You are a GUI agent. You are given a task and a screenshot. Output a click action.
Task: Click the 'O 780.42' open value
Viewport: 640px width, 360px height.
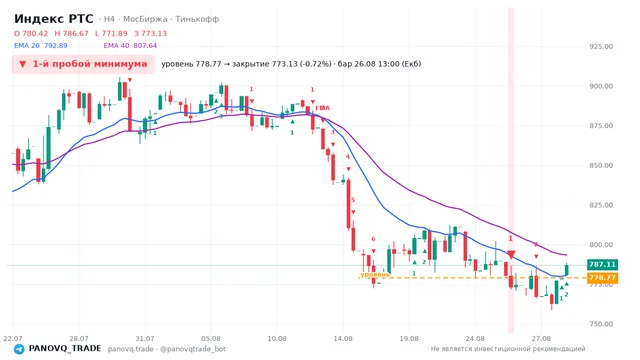[x=31, y=33]
